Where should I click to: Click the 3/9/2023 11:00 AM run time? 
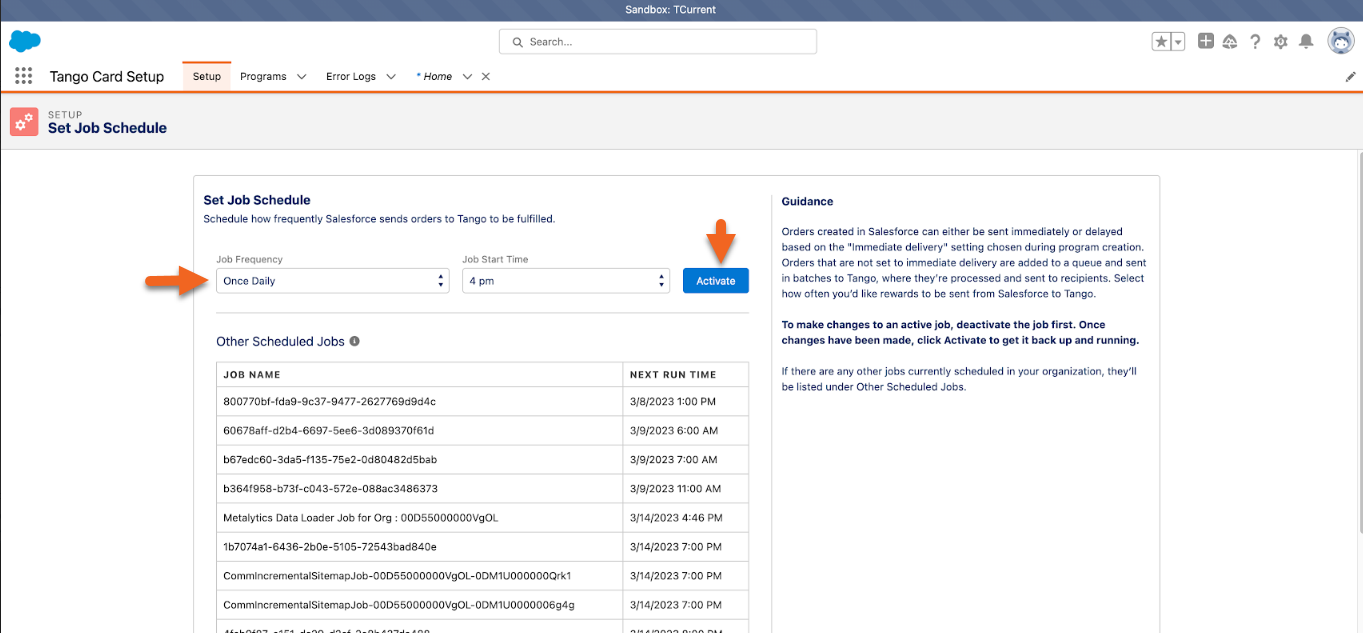(x=675, y=489)
